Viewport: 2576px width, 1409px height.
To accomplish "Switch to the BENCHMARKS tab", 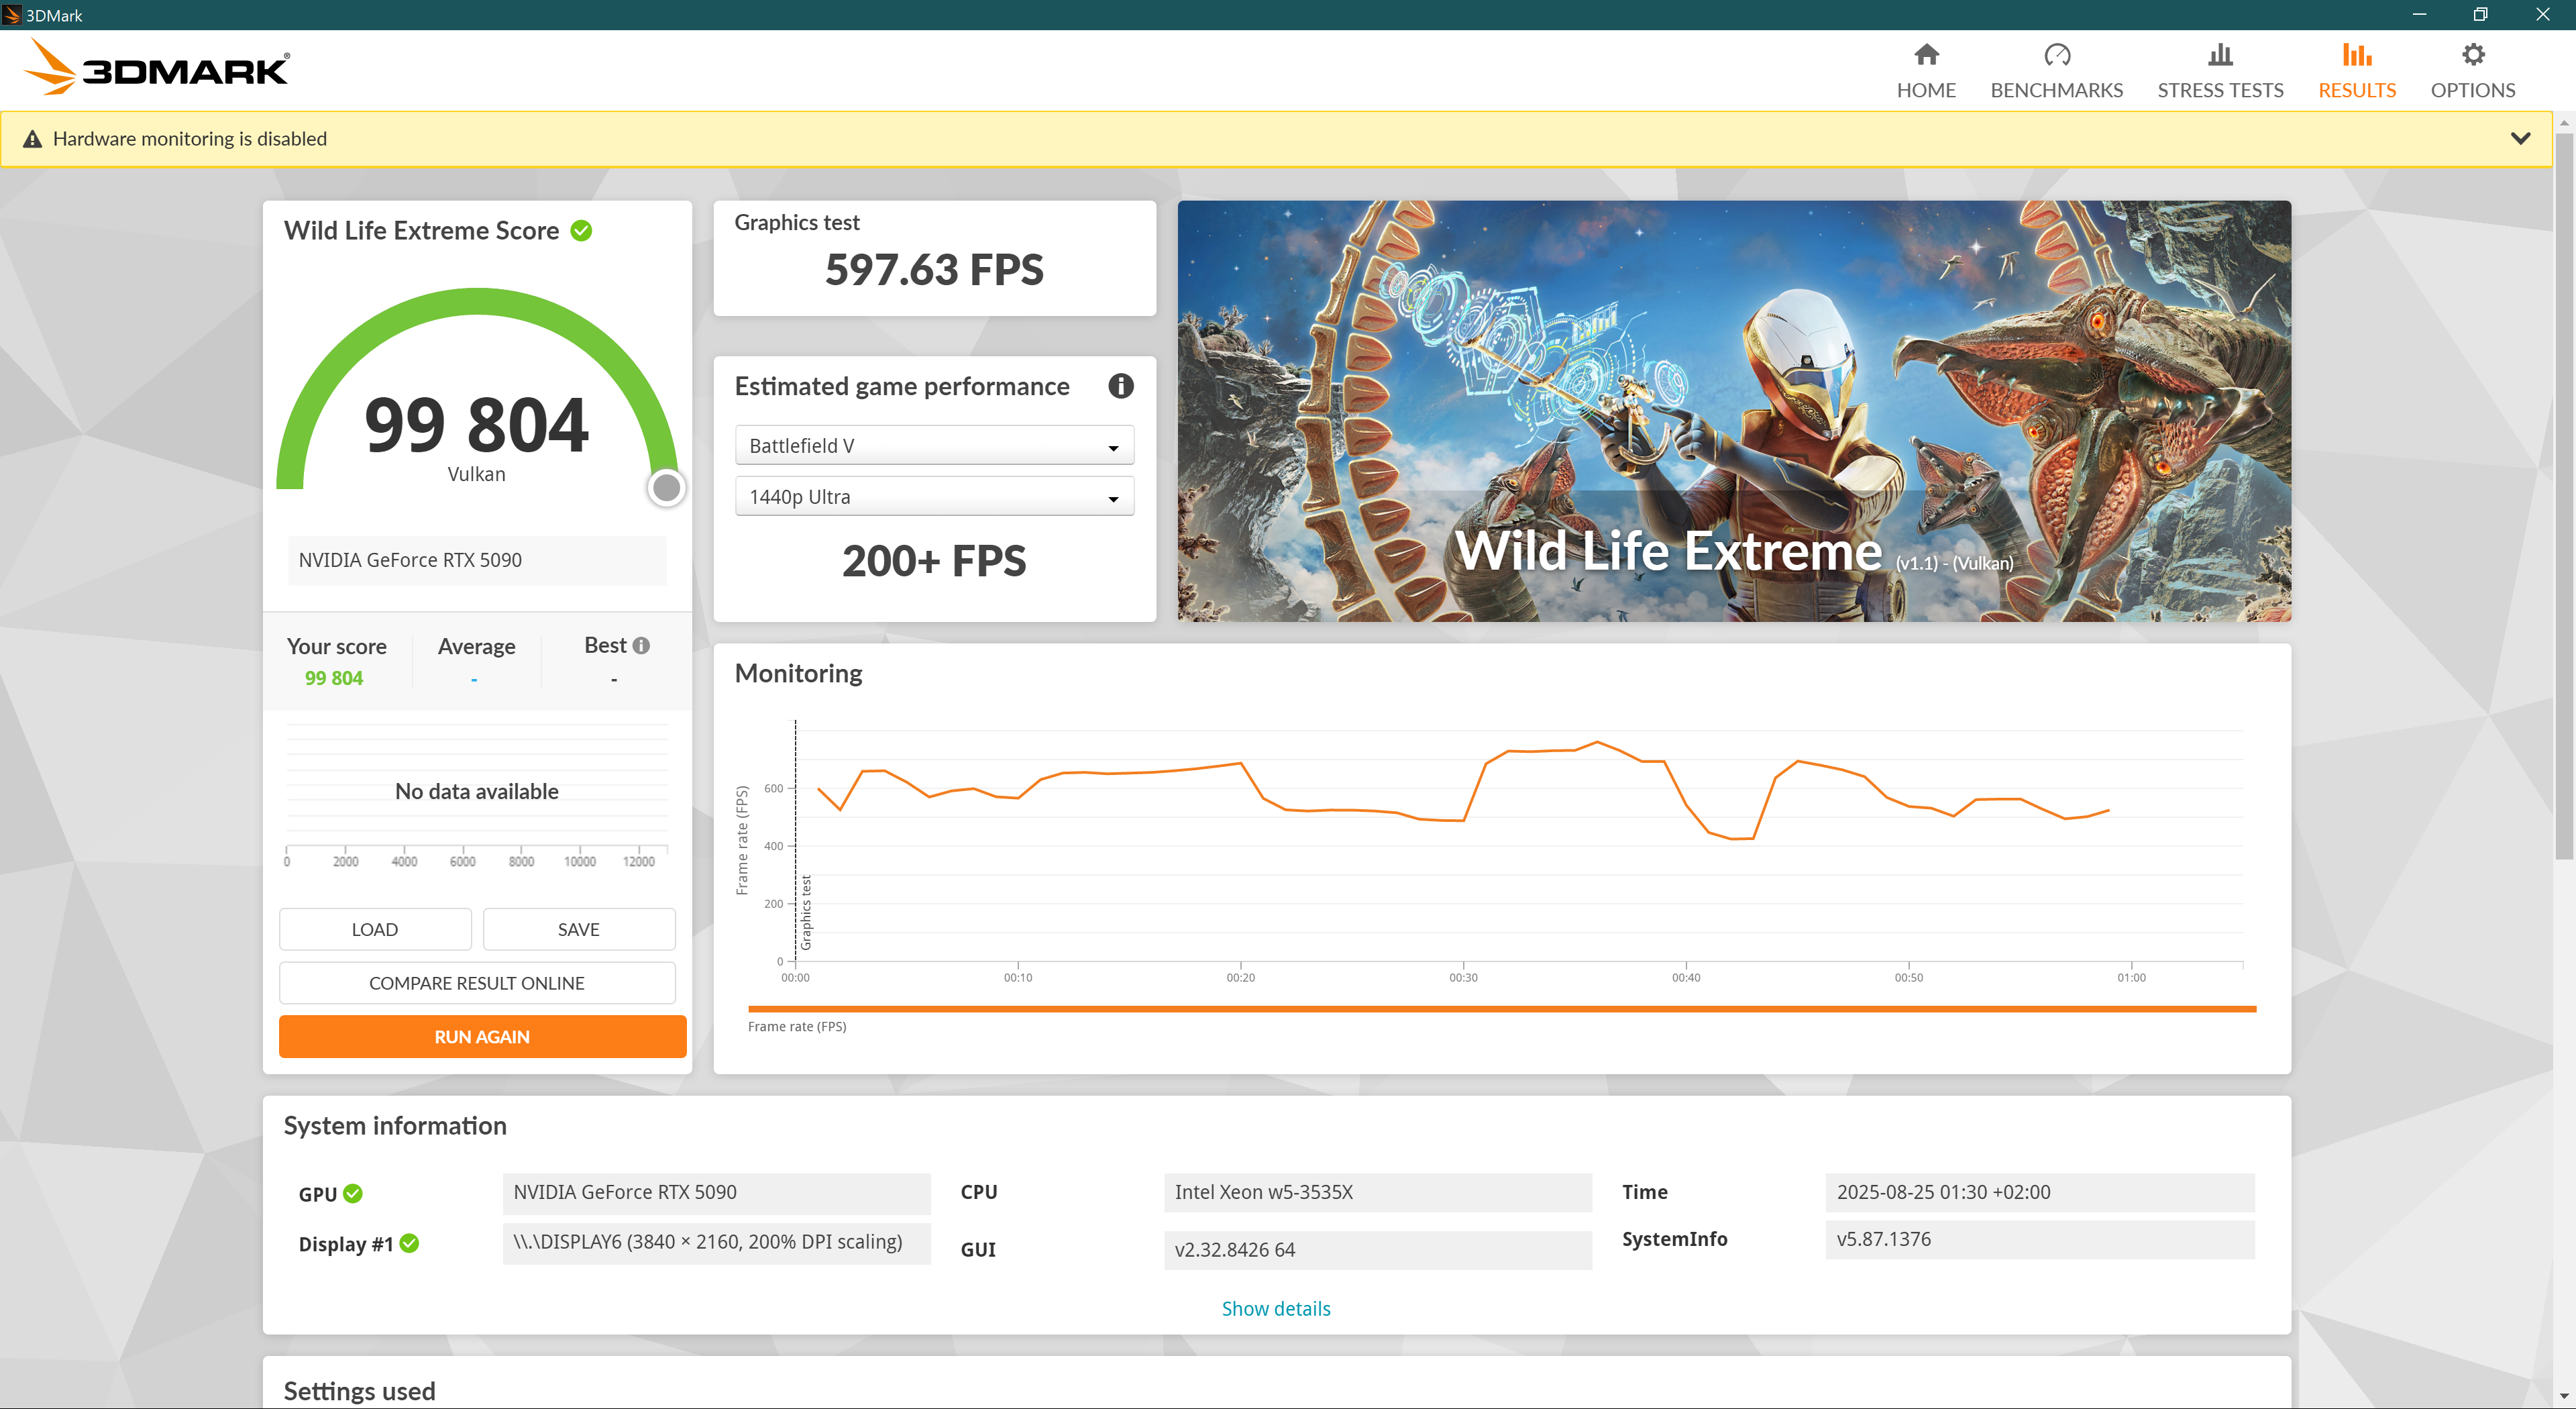I will coord(2056,71).
